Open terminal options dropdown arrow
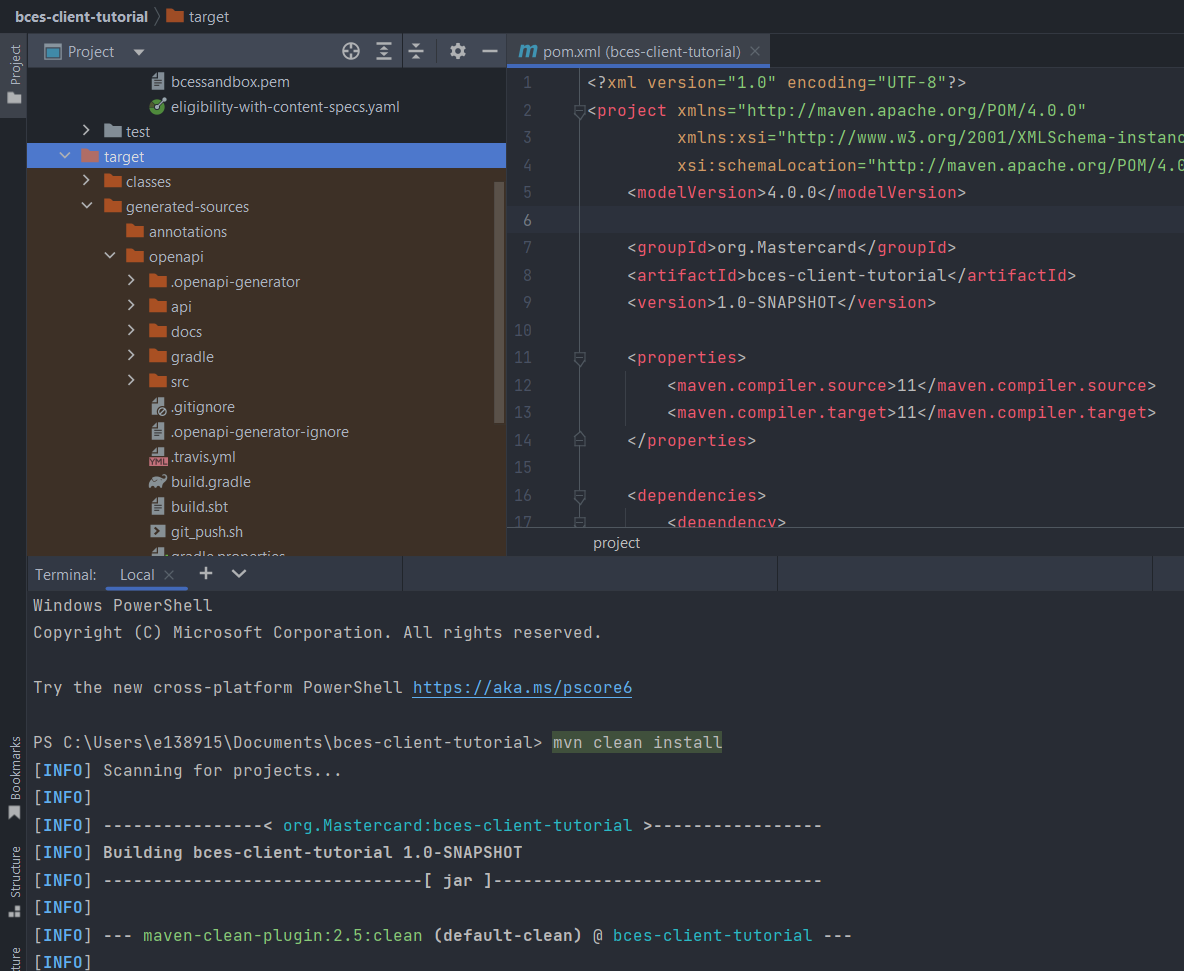This screenshot has height=971, width=1184. coord(239,573)
